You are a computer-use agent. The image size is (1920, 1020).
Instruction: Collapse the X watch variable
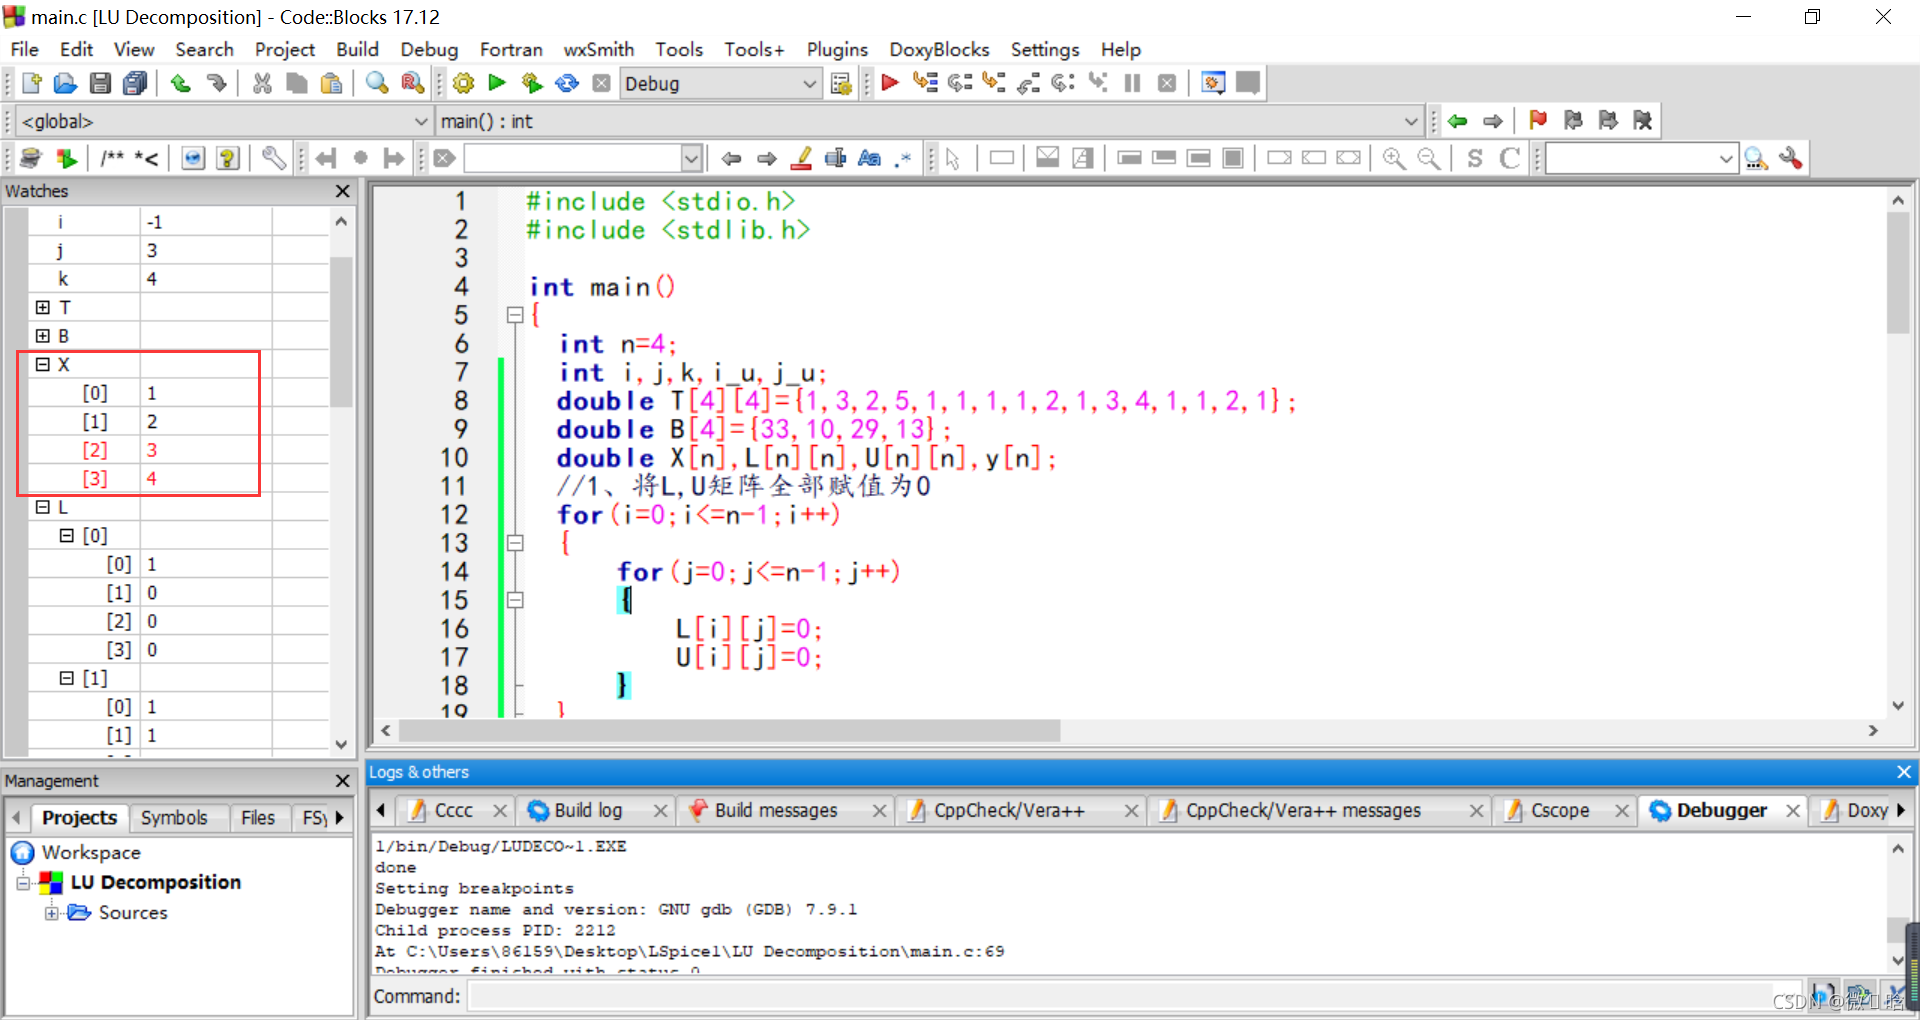43,364
